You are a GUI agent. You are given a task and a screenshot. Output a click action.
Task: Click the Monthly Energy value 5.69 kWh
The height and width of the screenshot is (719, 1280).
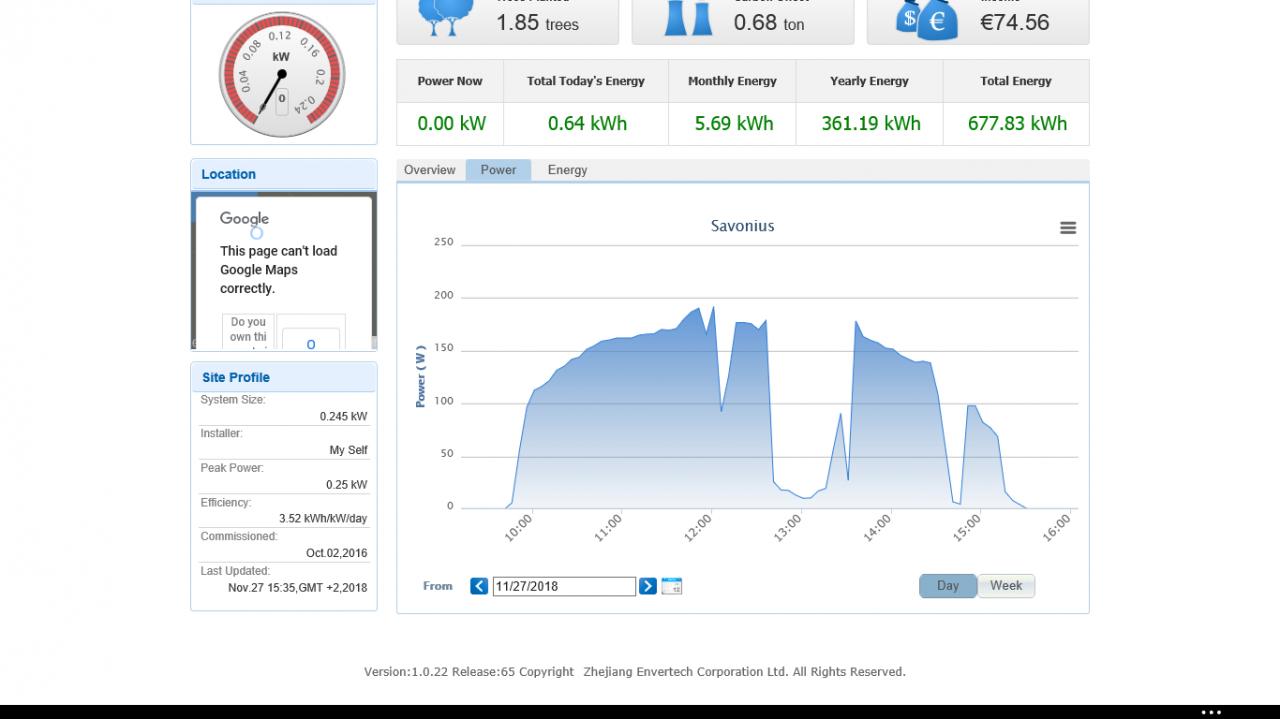[x=734, y=124]
